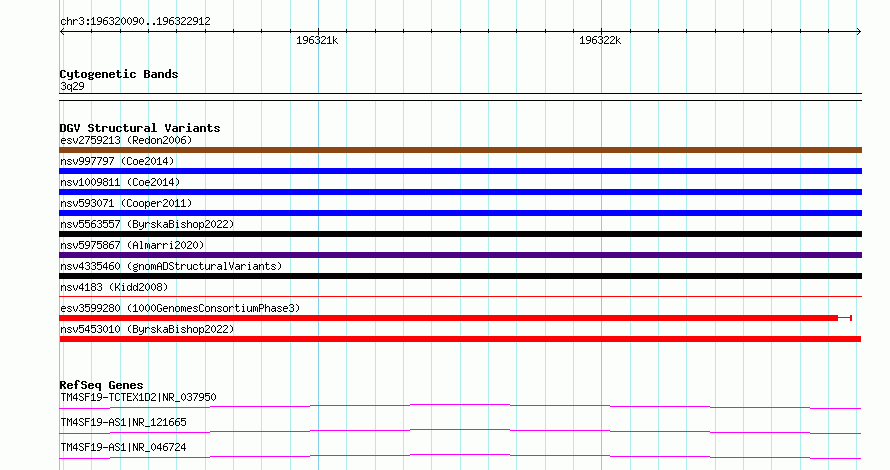Viewport: 890px width, 470px height.
Task: Open the nsv997797 (Coe2014) label
Action: 117,161
